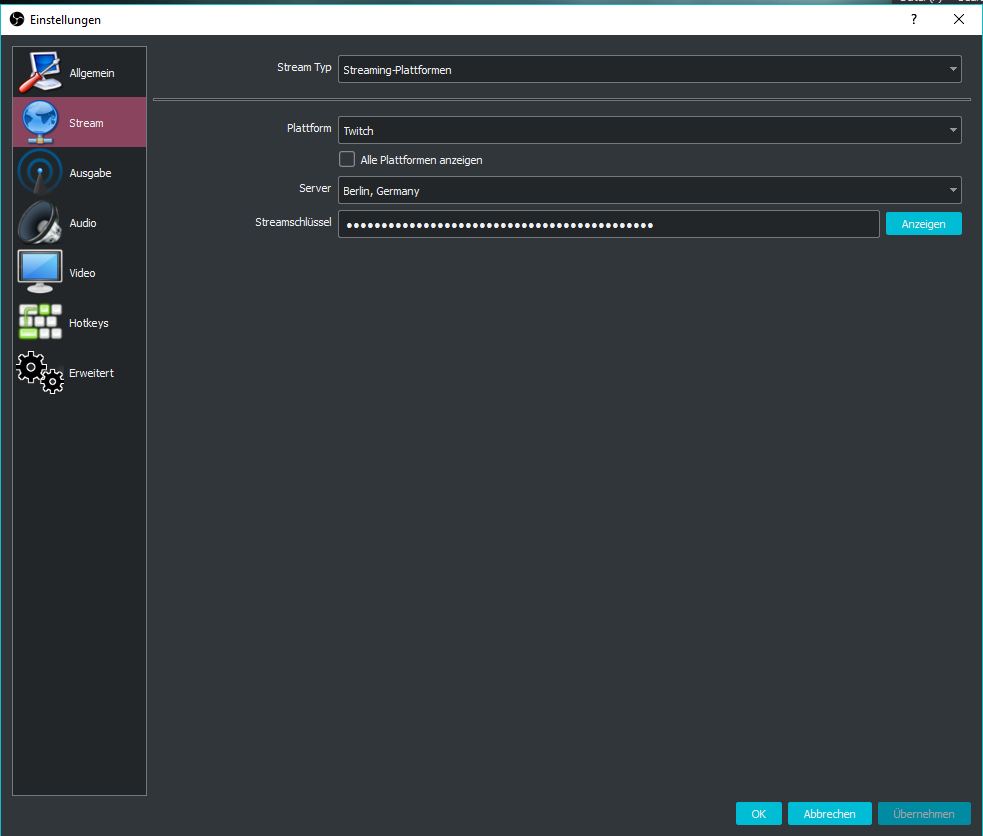This screenshot has height=836, width=983.
Task: Click the Übernehmen button
Action: (x=924, y=814)
